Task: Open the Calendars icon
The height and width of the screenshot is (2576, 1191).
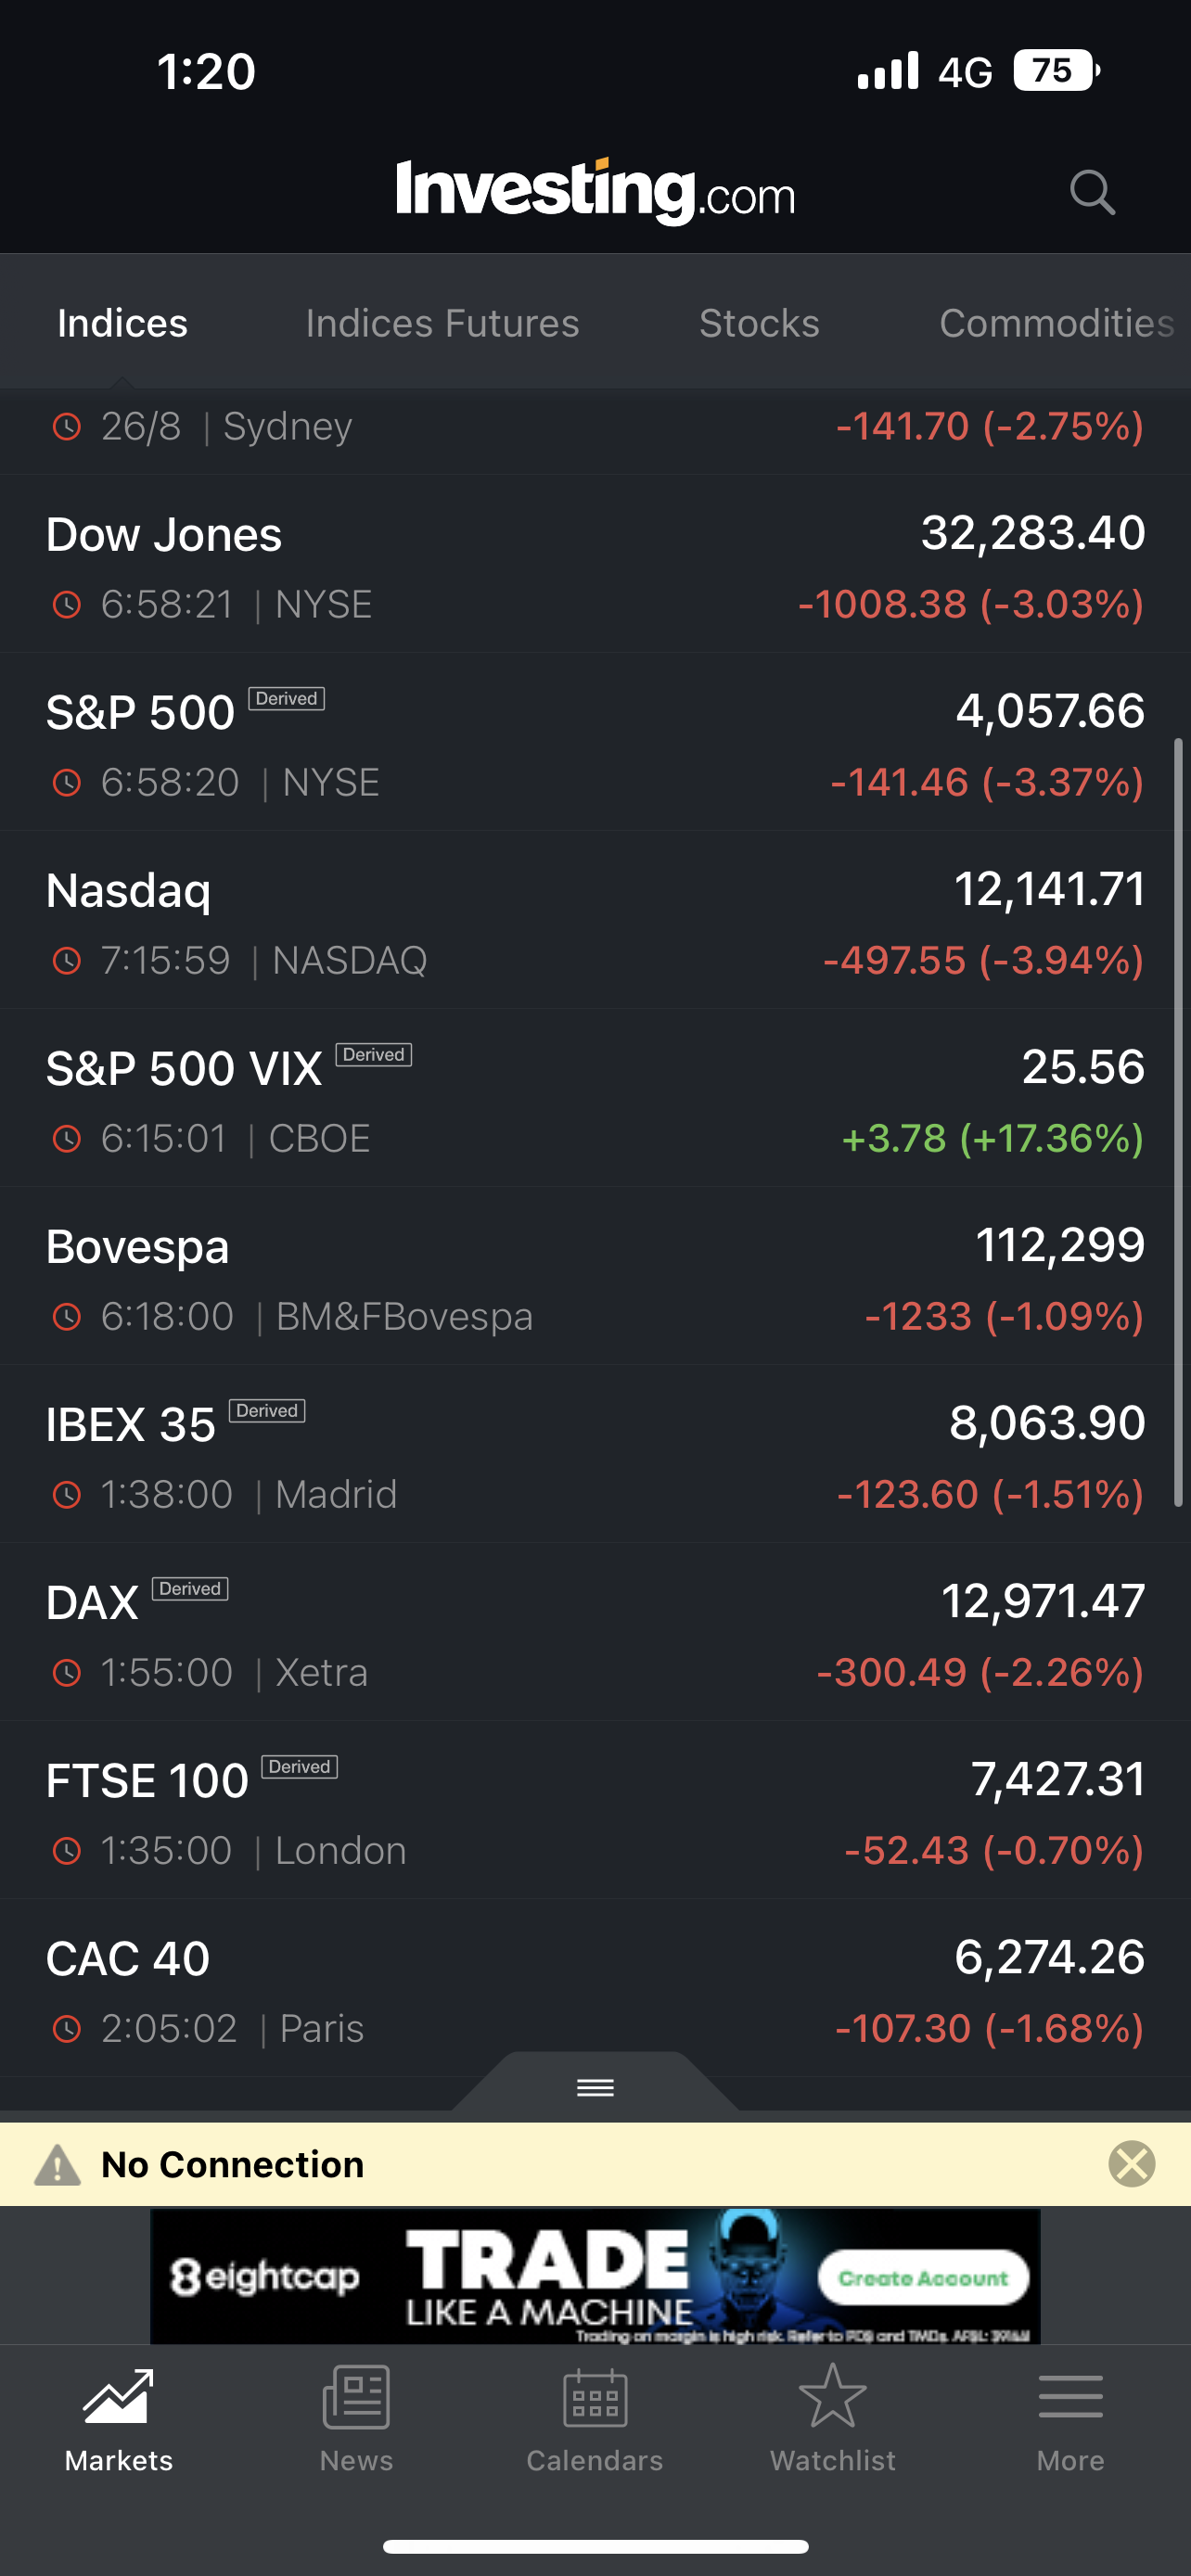Action: click(x=595, y=2397)
